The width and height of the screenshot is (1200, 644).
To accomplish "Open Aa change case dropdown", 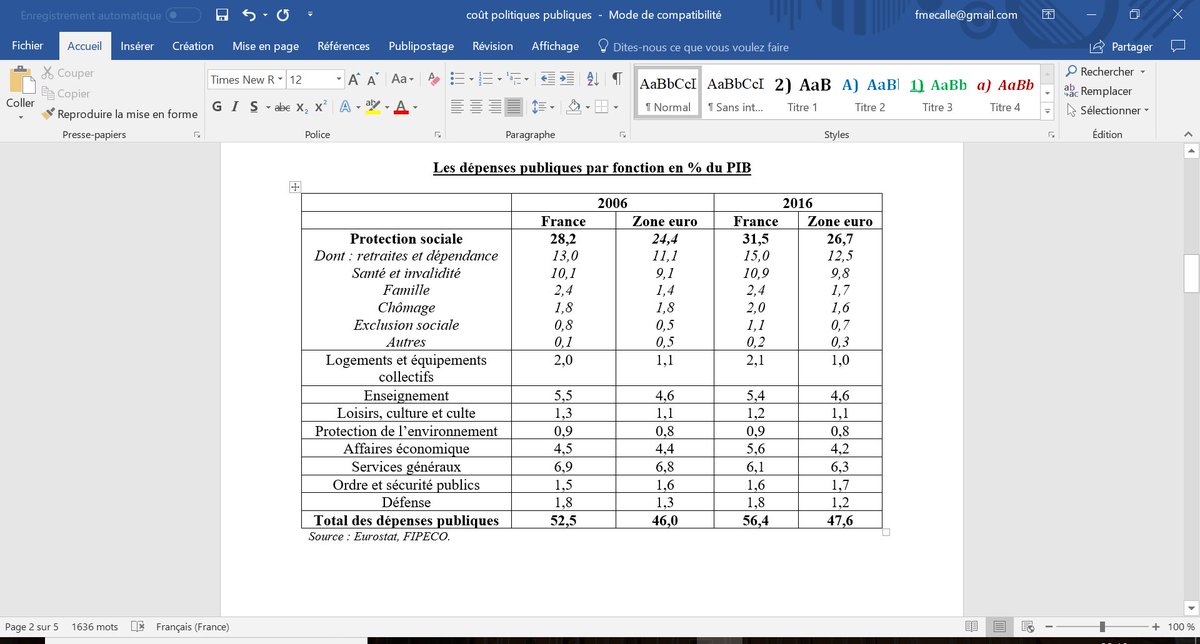I will (x=403, y=79).
